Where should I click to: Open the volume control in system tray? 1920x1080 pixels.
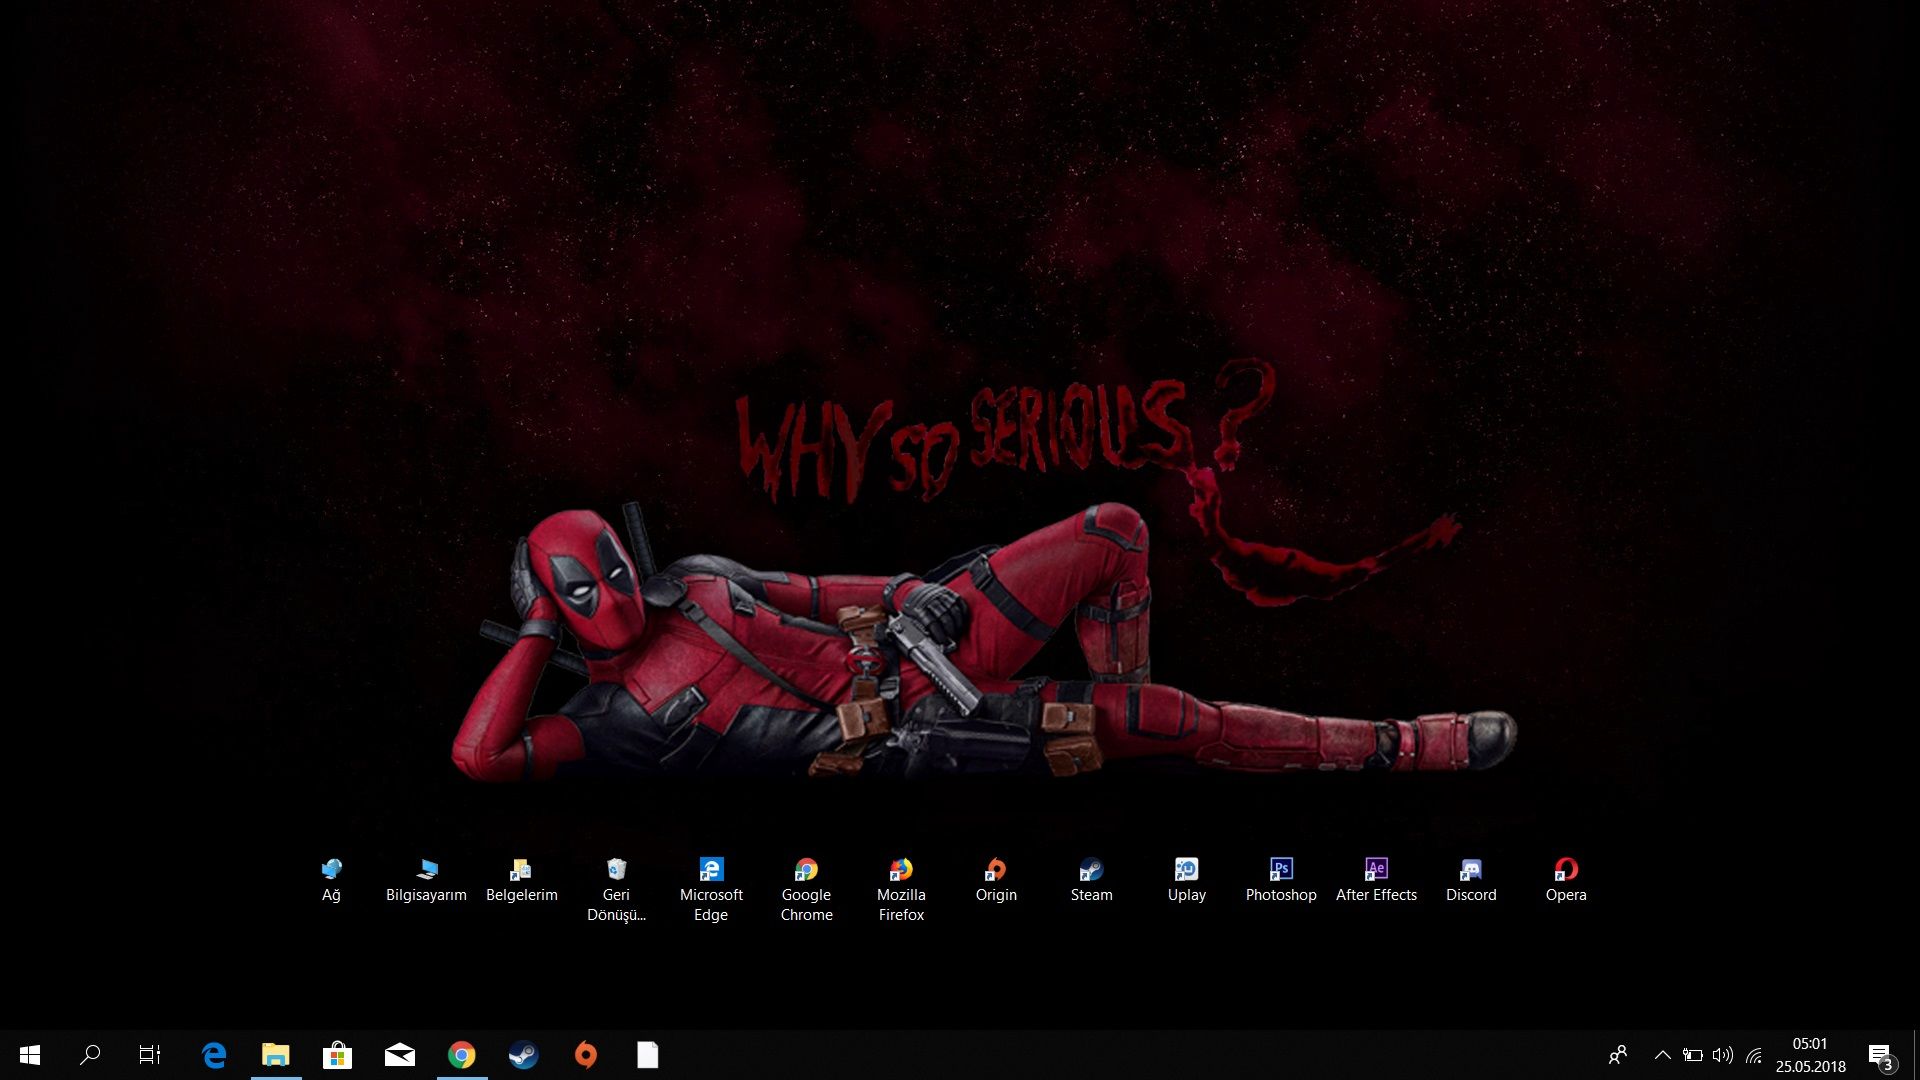(x=1722, y=1055)
